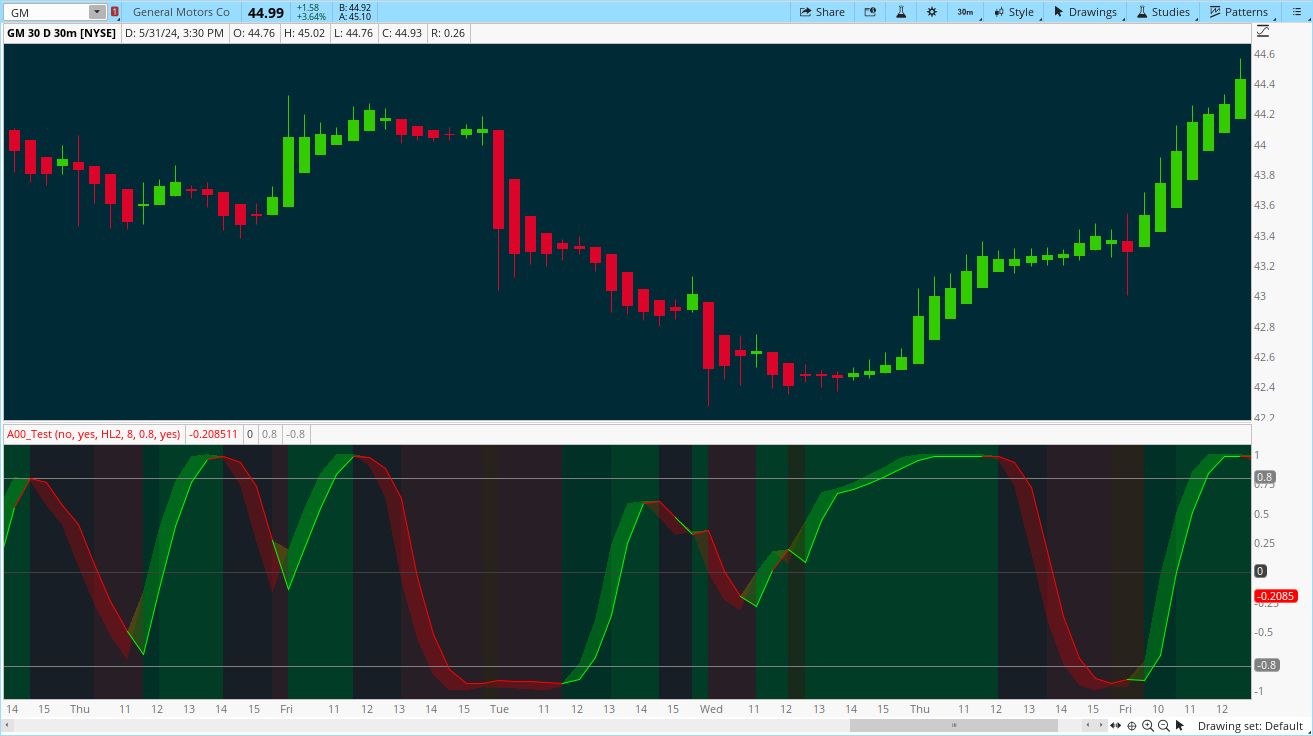Image resolution: width=1313 pixels, height=736 pixels.
Task: Click the zoom out magnifier icon
Action: (1163, 725)
